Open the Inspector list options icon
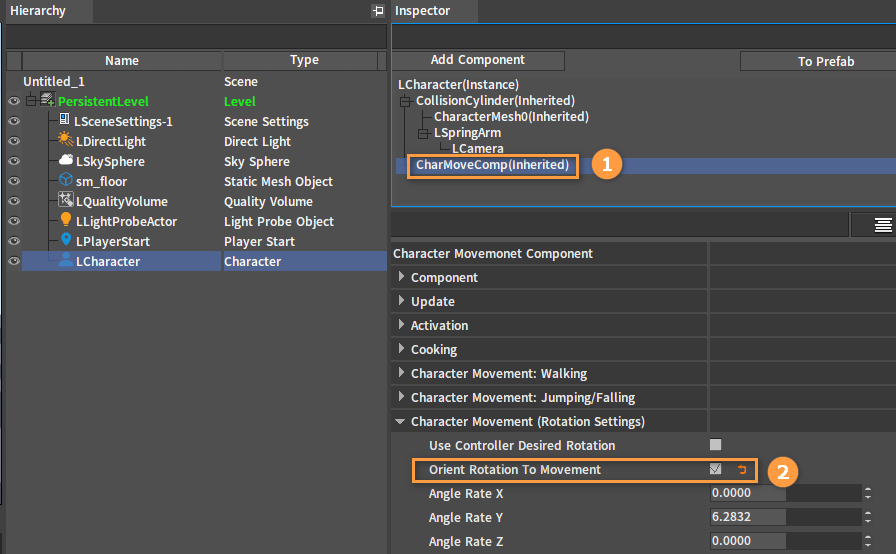Screen dimensions: 896x554 (883, 225)
